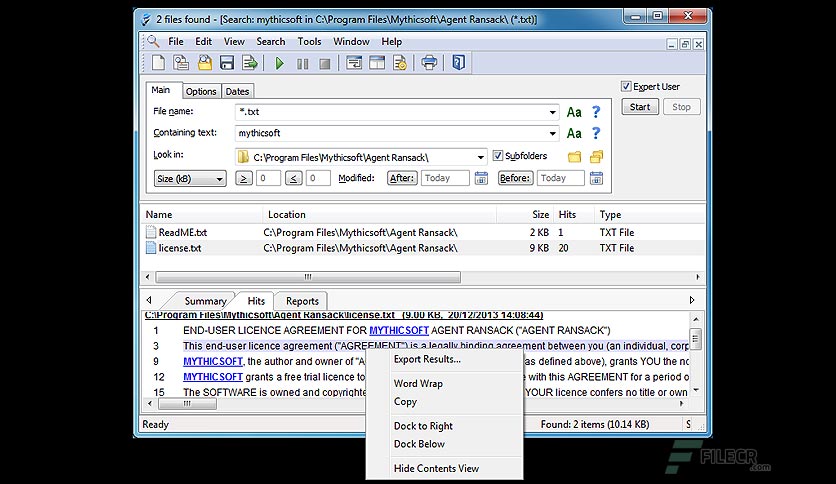Toggle the less-than-or-equal size button
The image size is (836, 484).
click(293, 179)
